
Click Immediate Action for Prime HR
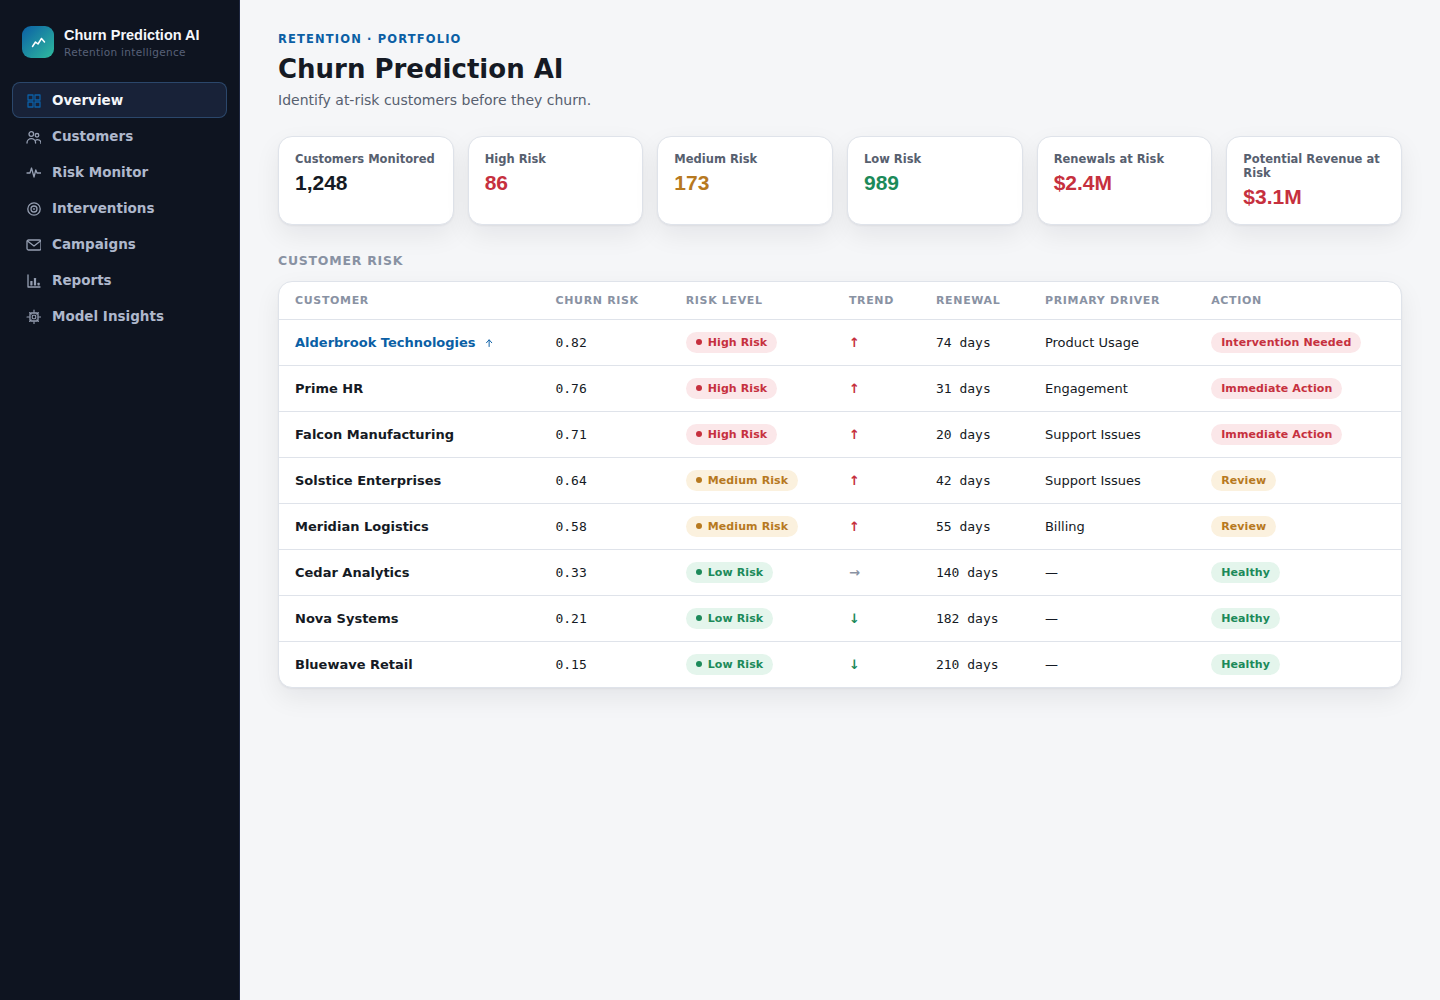click(1276, 388)
